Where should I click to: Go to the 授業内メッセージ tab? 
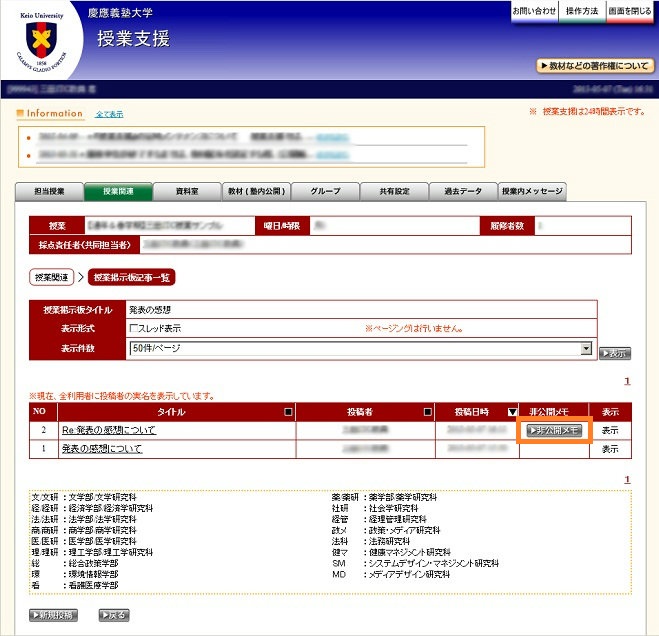[532, 191]
